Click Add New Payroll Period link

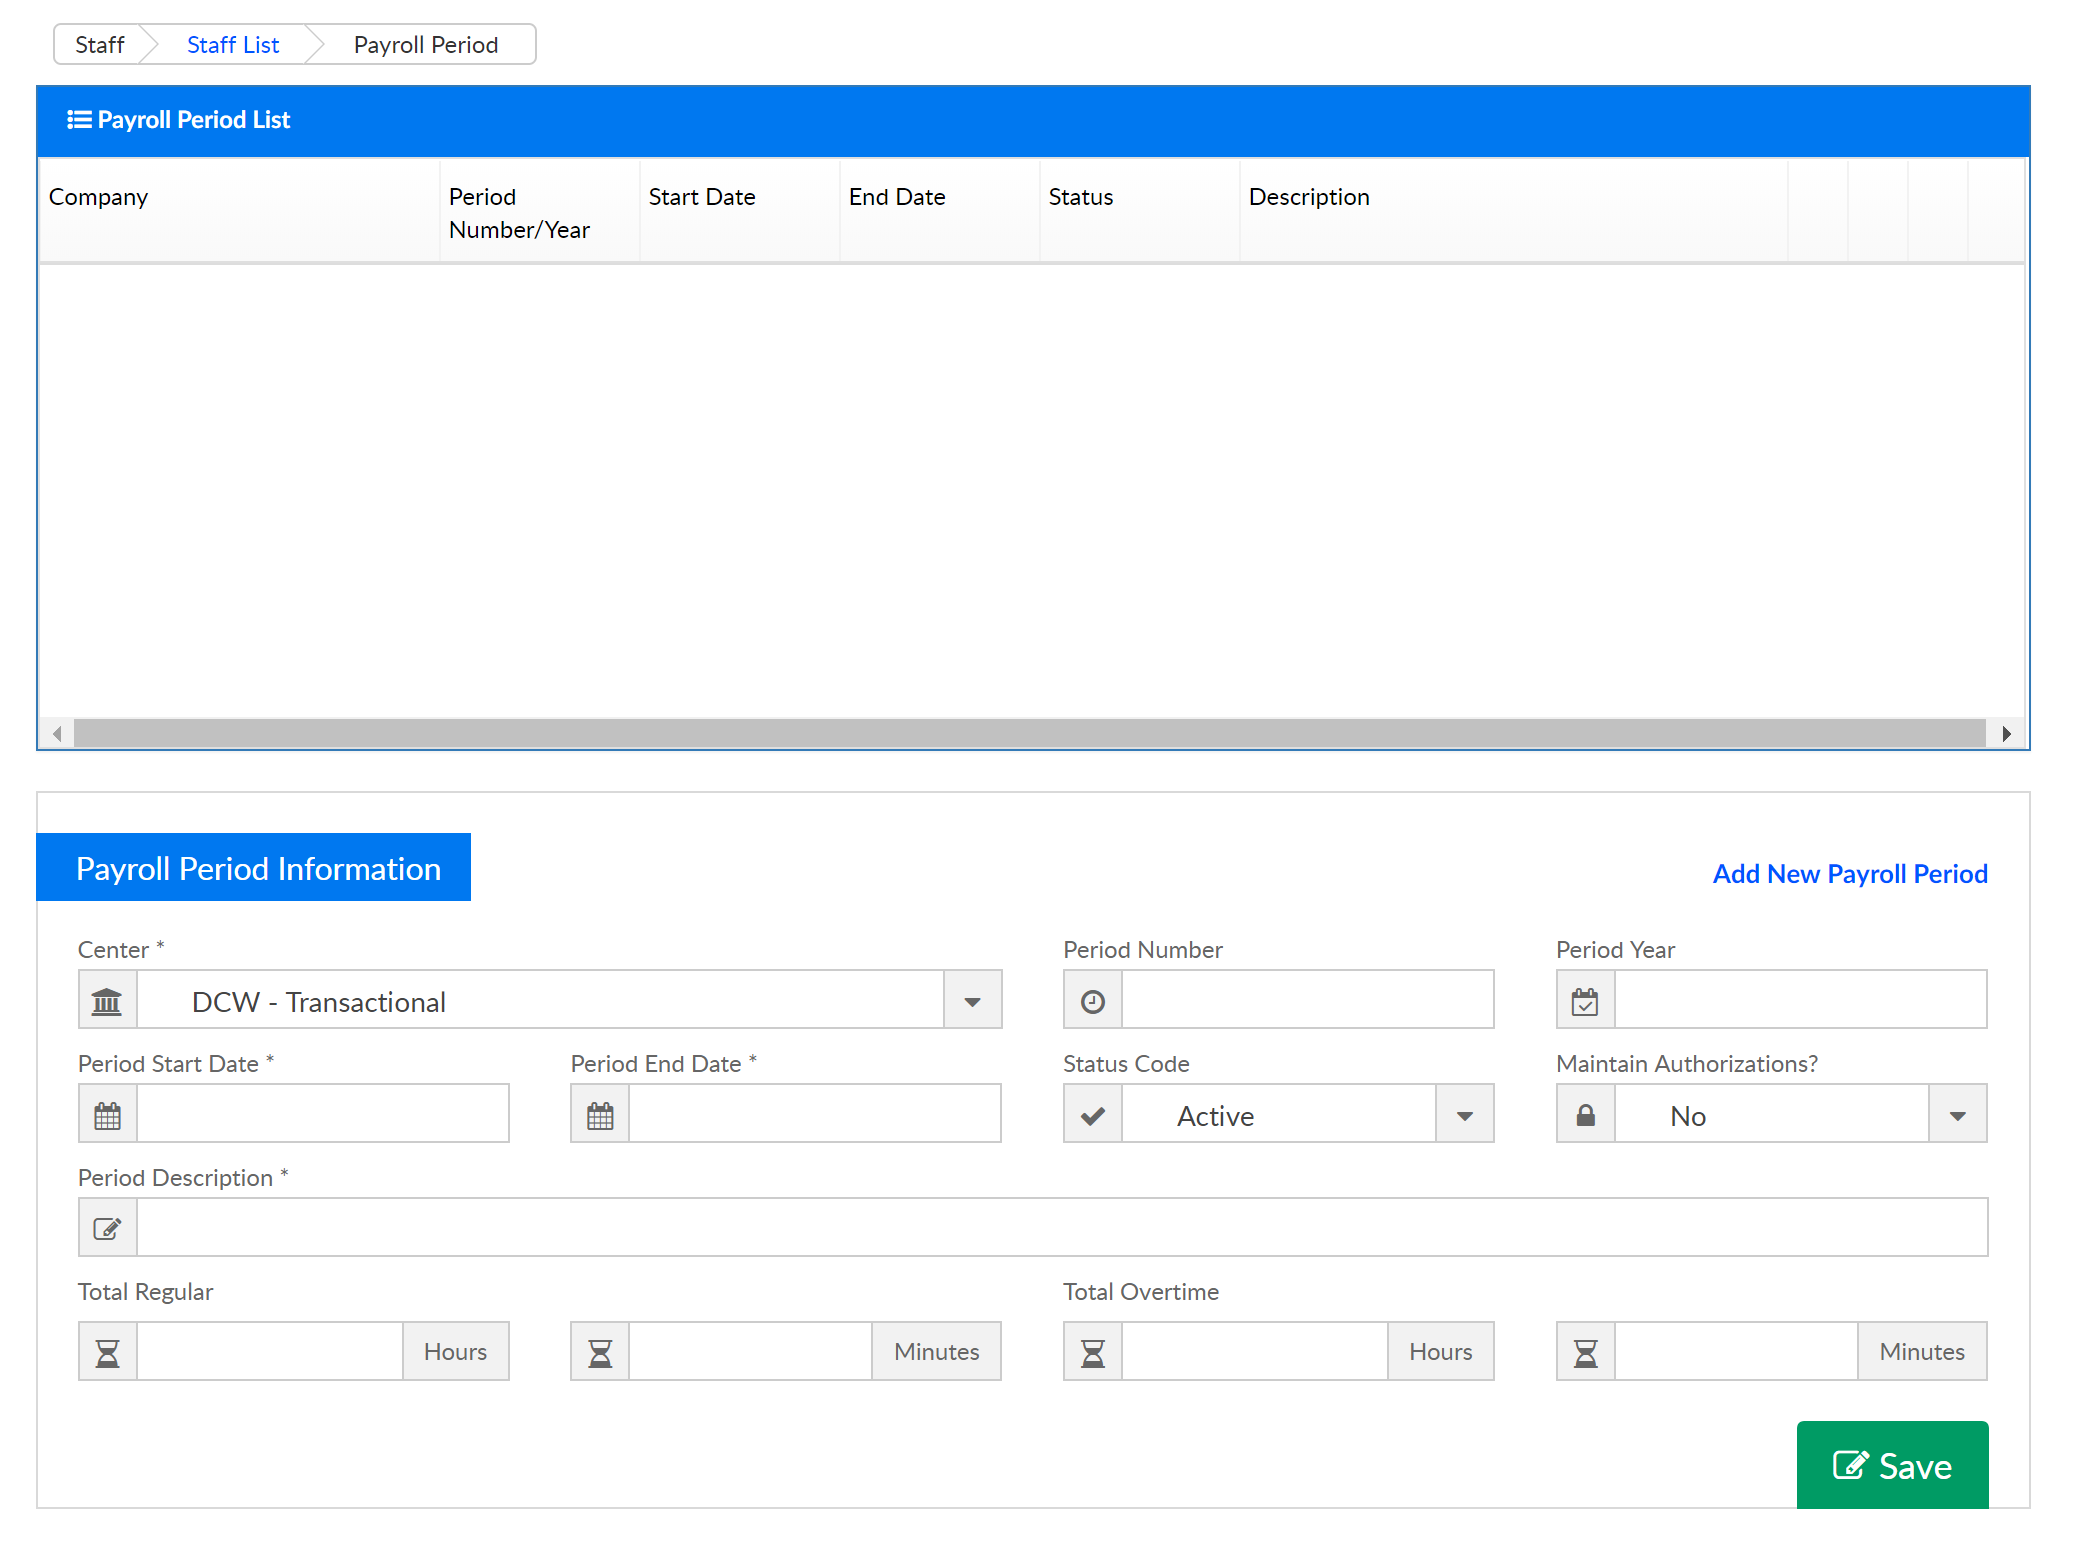click(1849, 874)
